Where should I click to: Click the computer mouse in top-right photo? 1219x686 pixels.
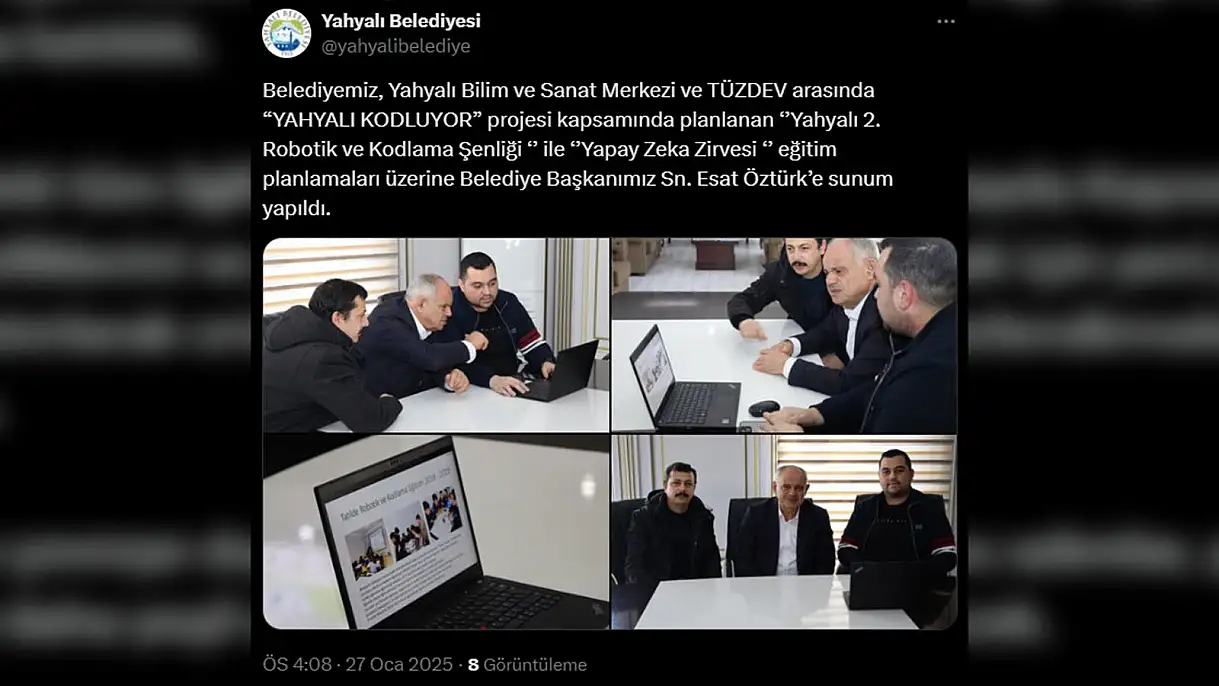click(x=764, y=408)
